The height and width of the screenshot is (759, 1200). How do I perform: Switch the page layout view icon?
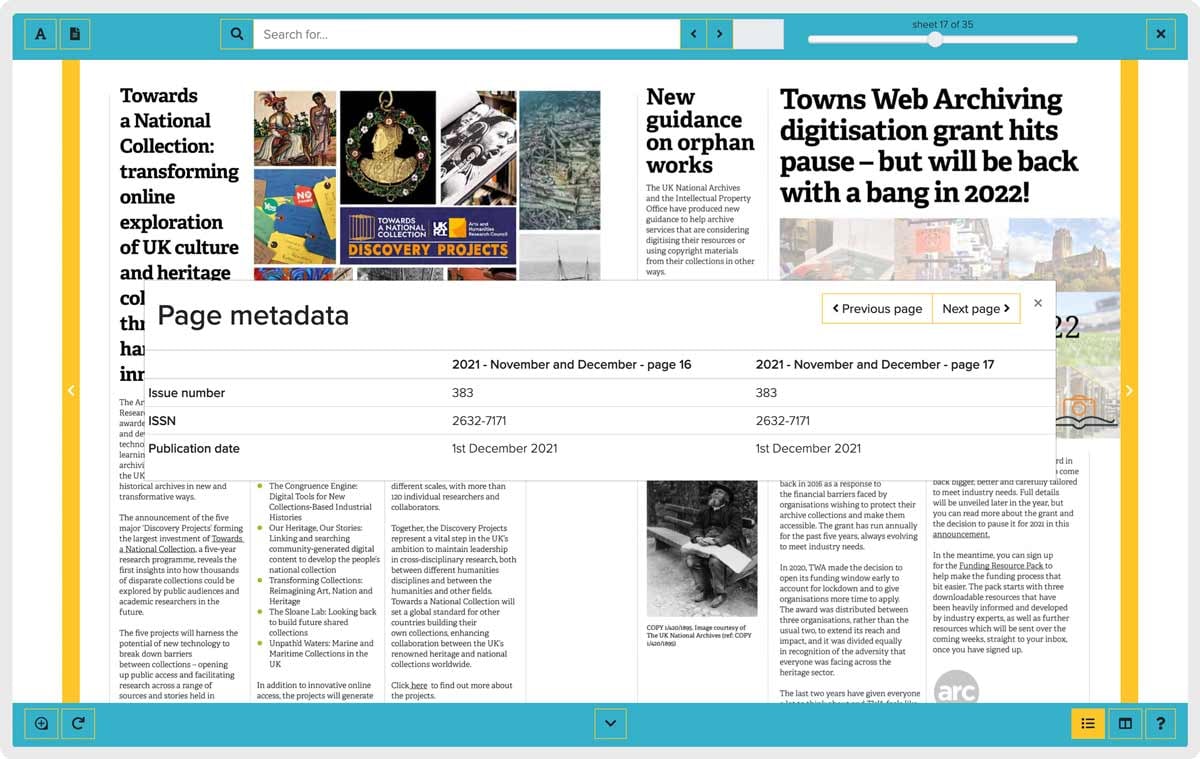click(1125, 723)
